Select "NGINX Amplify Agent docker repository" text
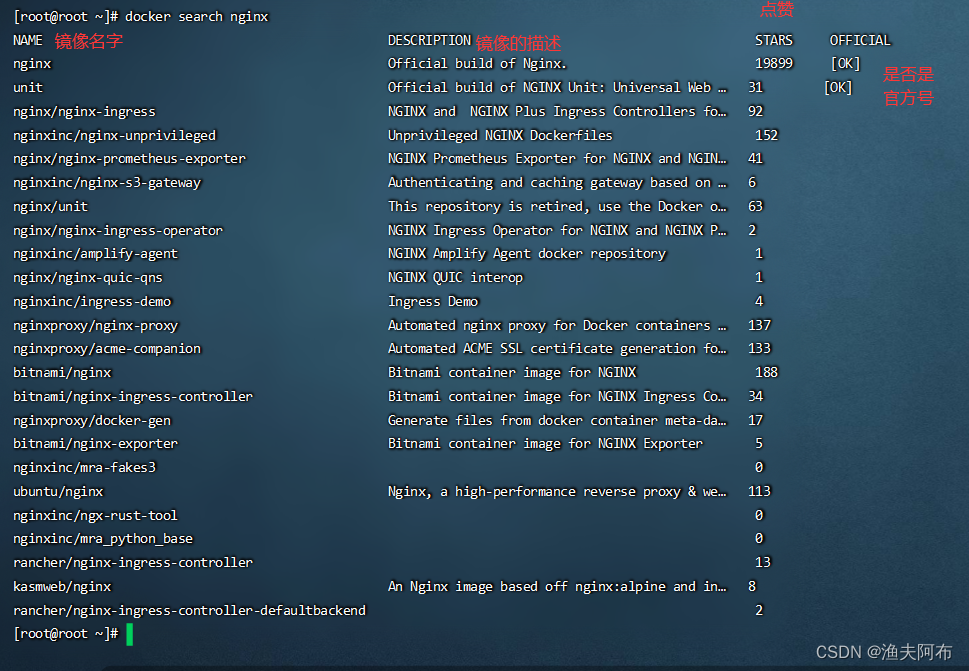This screenshot has width=969, height=671. (527, 254)
